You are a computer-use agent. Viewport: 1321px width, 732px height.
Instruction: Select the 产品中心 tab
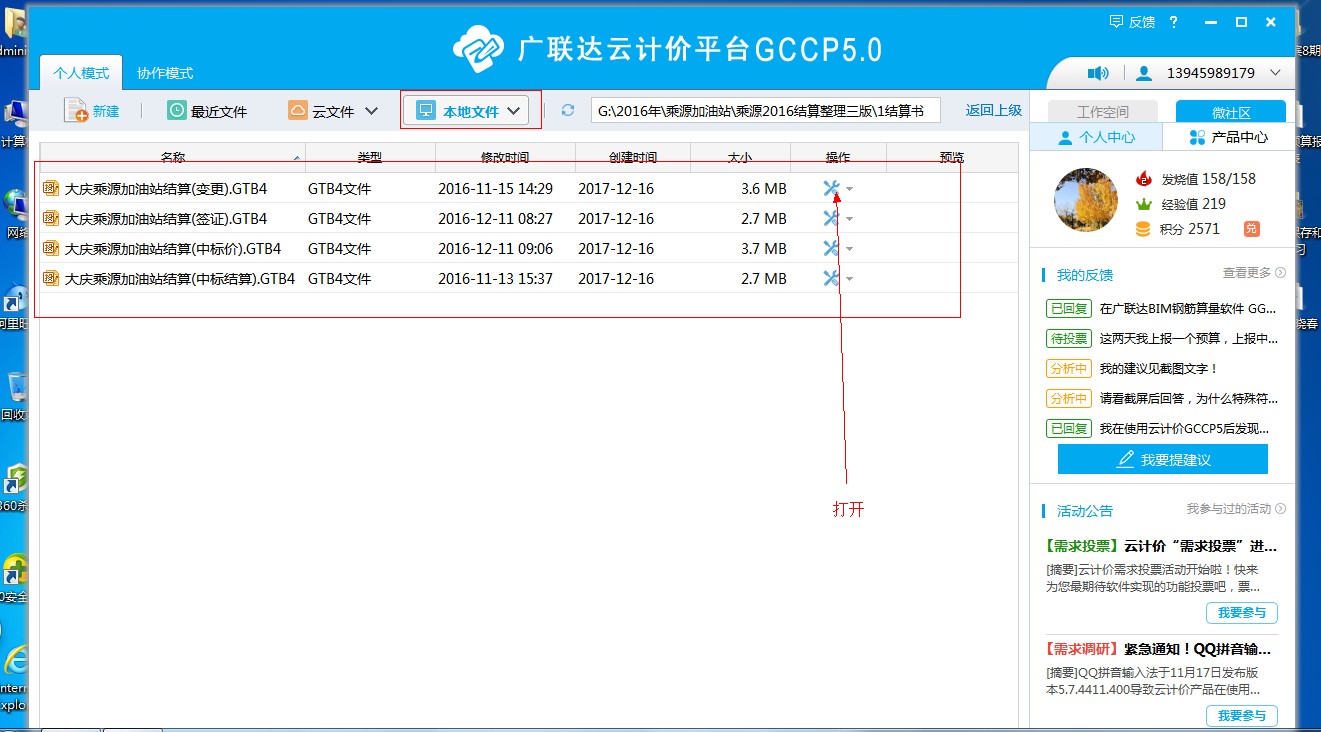pos(1229,137)
